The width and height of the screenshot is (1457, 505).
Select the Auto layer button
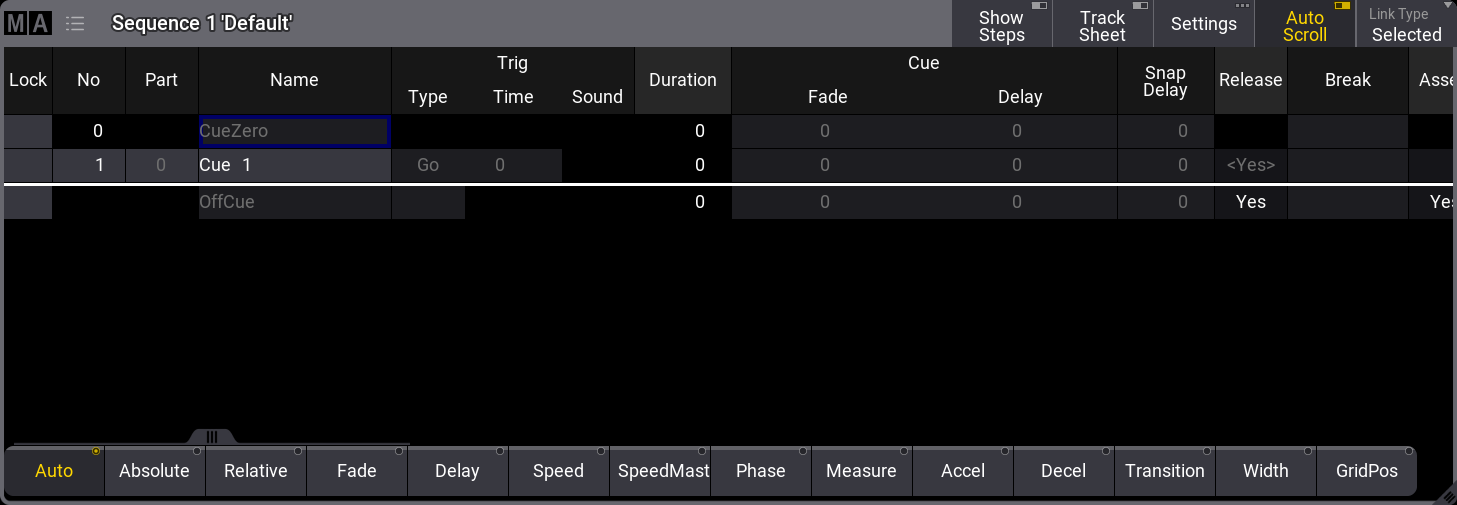tap(54, 471)
